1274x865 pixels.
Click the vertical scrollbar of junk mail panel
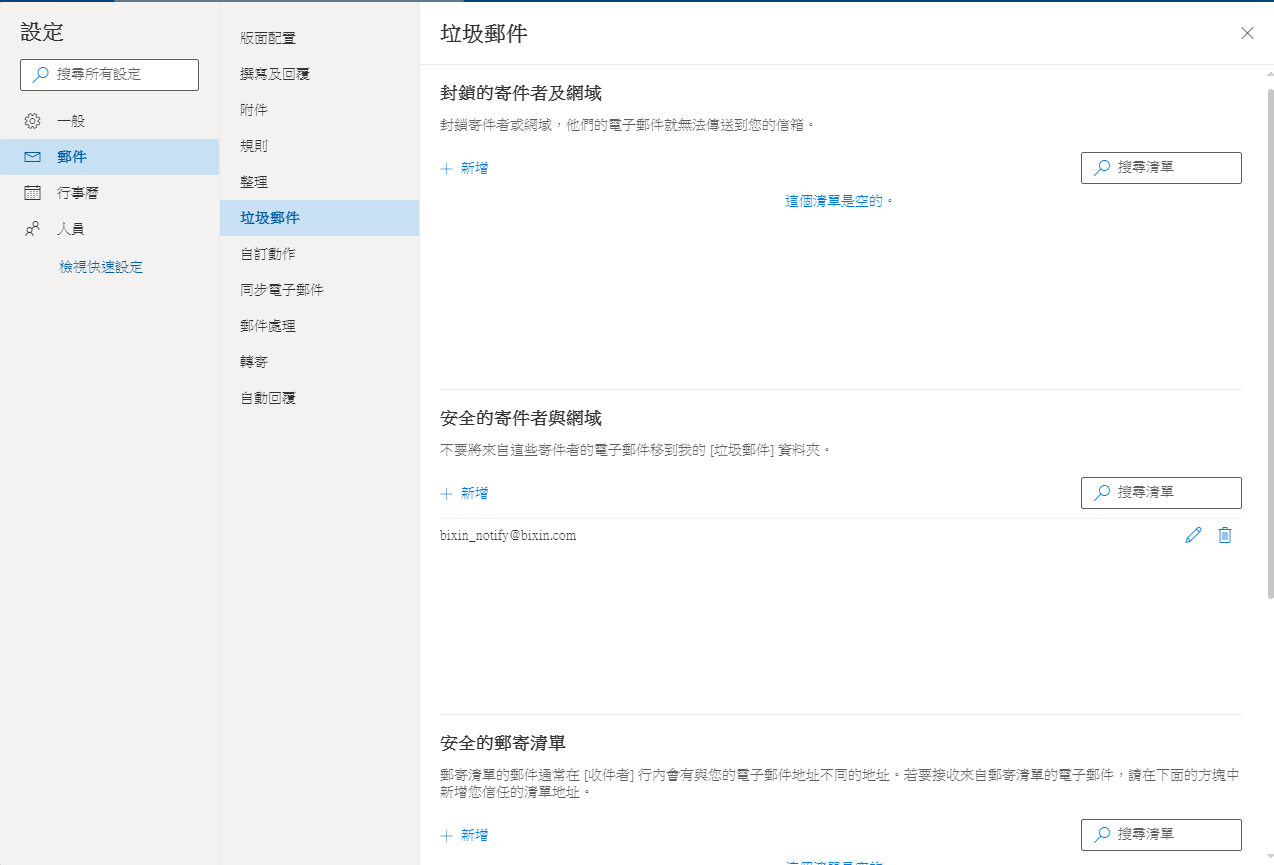pyautogui.click(x=1270, y=343)
